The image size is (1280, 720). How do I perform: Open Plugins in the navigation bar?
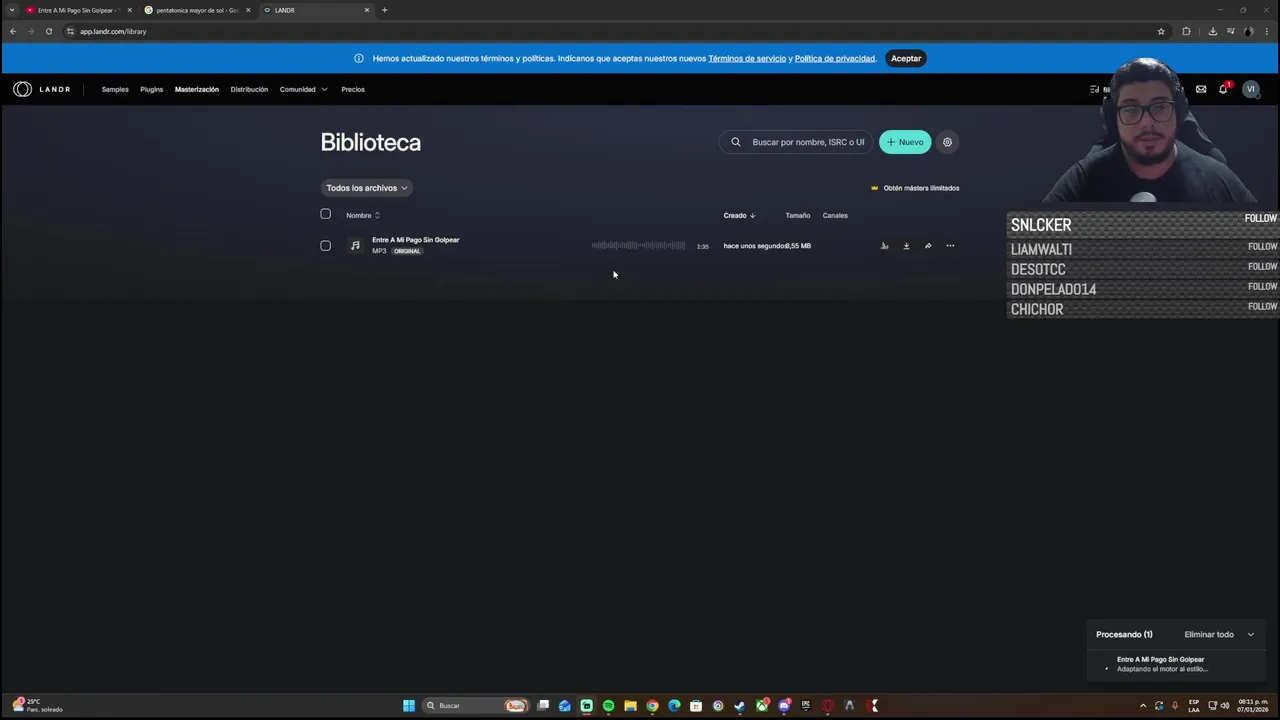pos(151,89)
